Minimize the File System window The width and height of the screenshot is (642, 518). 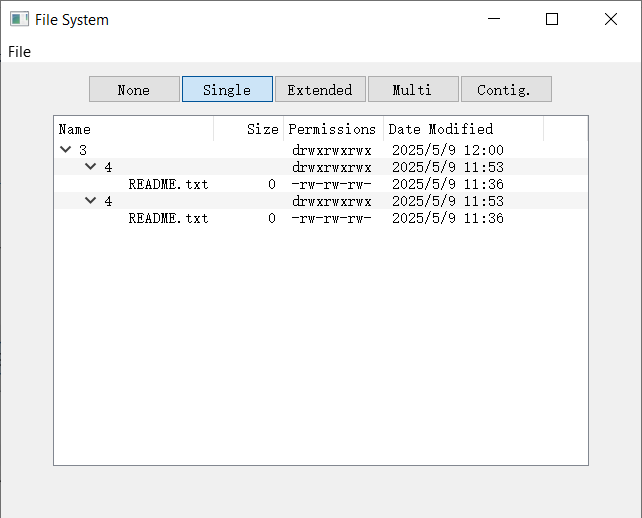click(x=494, y=19)
